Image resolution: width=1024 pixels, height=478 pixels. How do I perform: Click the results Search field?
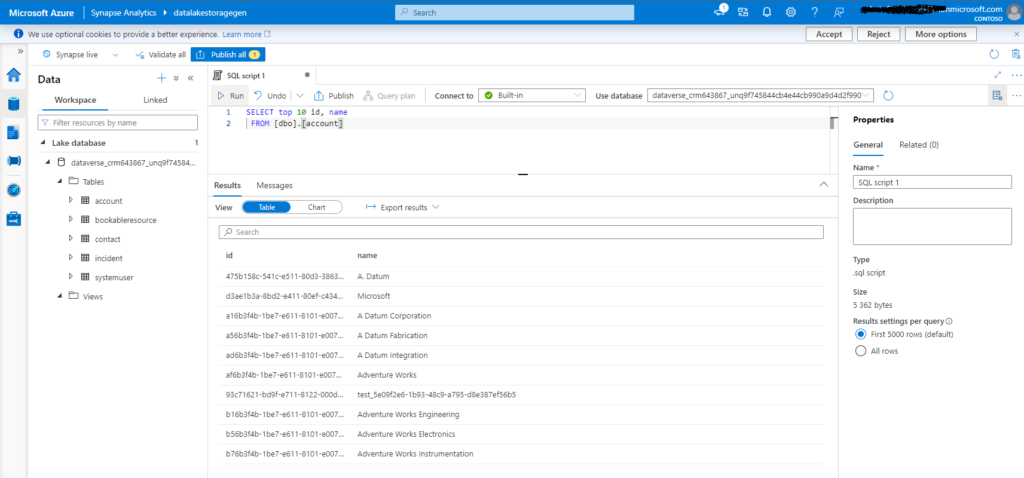tap(520, 232)
